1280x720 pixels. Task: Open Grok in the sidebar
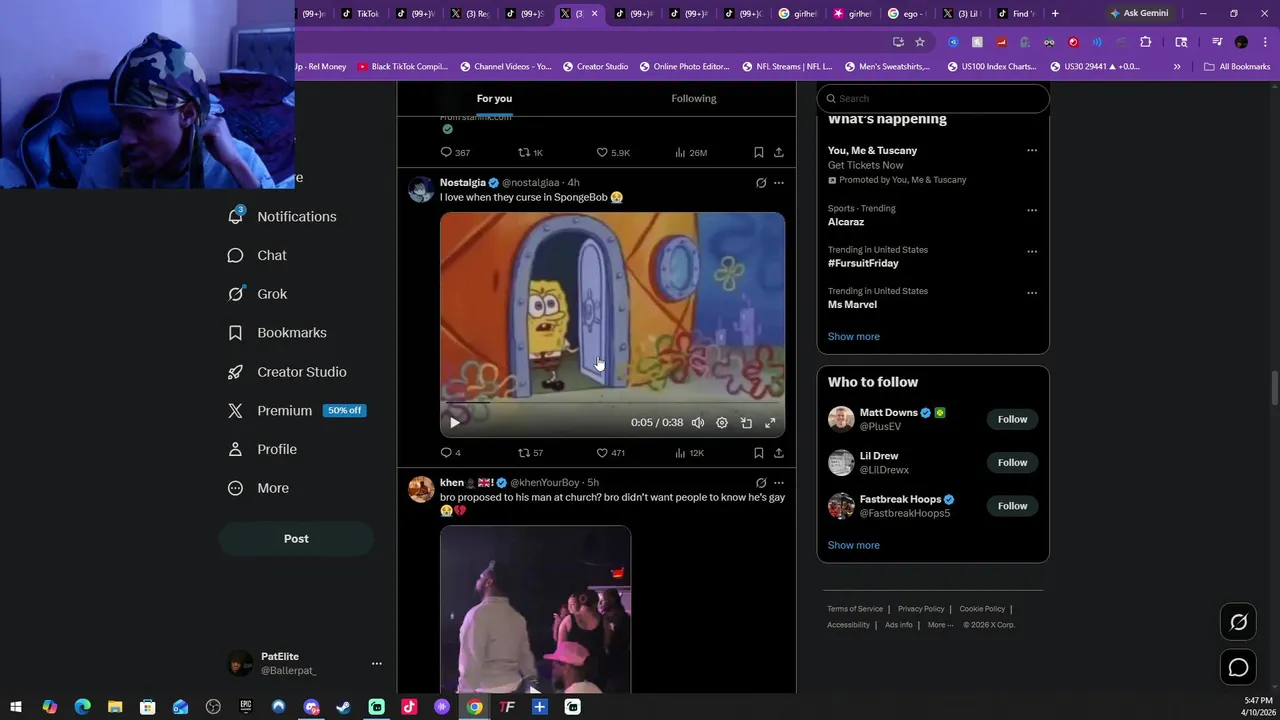(x=257, y=294)
